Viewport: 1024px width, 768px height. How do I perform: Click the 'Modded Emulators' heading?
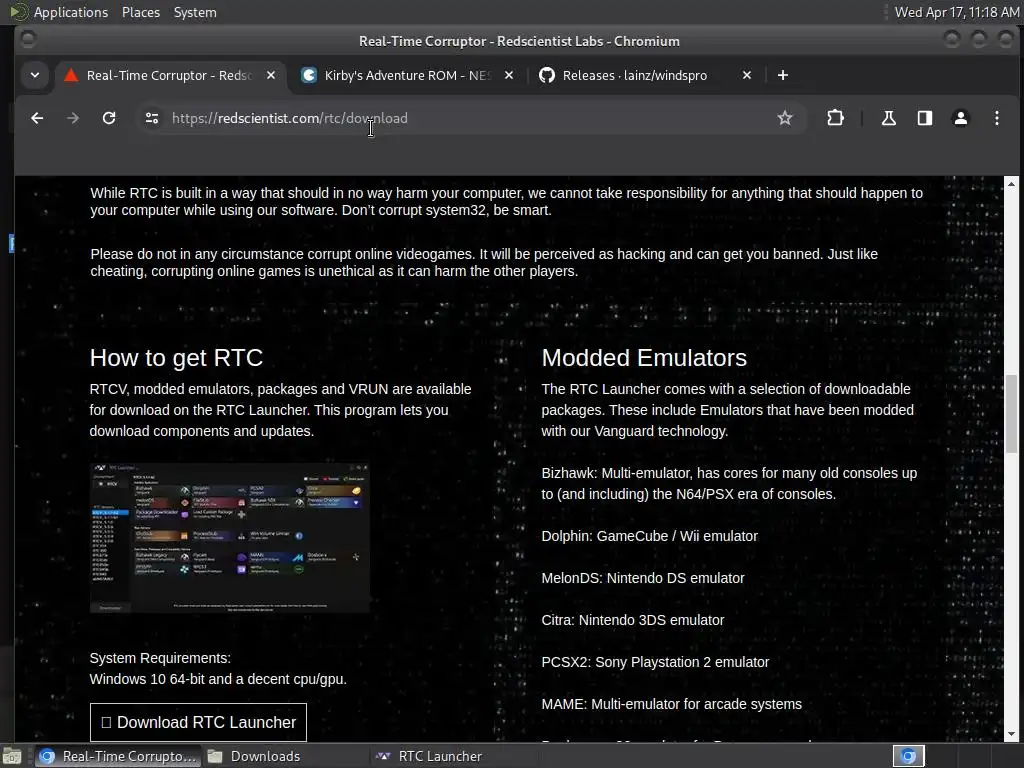tap(644, 358)
